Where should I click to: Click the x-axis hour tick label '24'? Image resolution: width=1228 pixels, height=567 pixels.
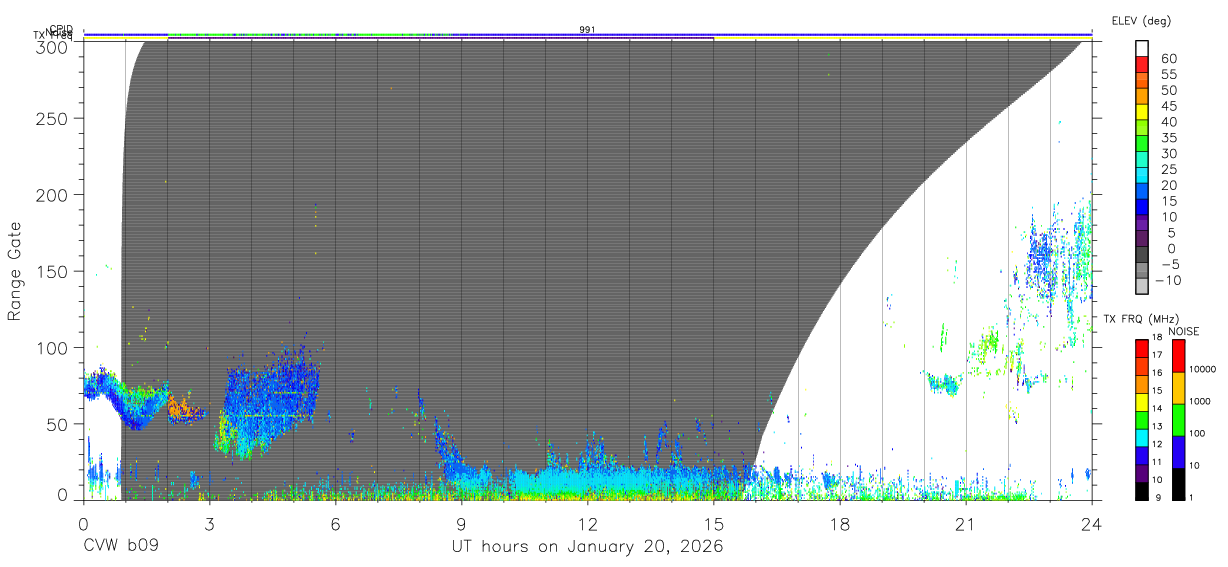(1092, 523)
